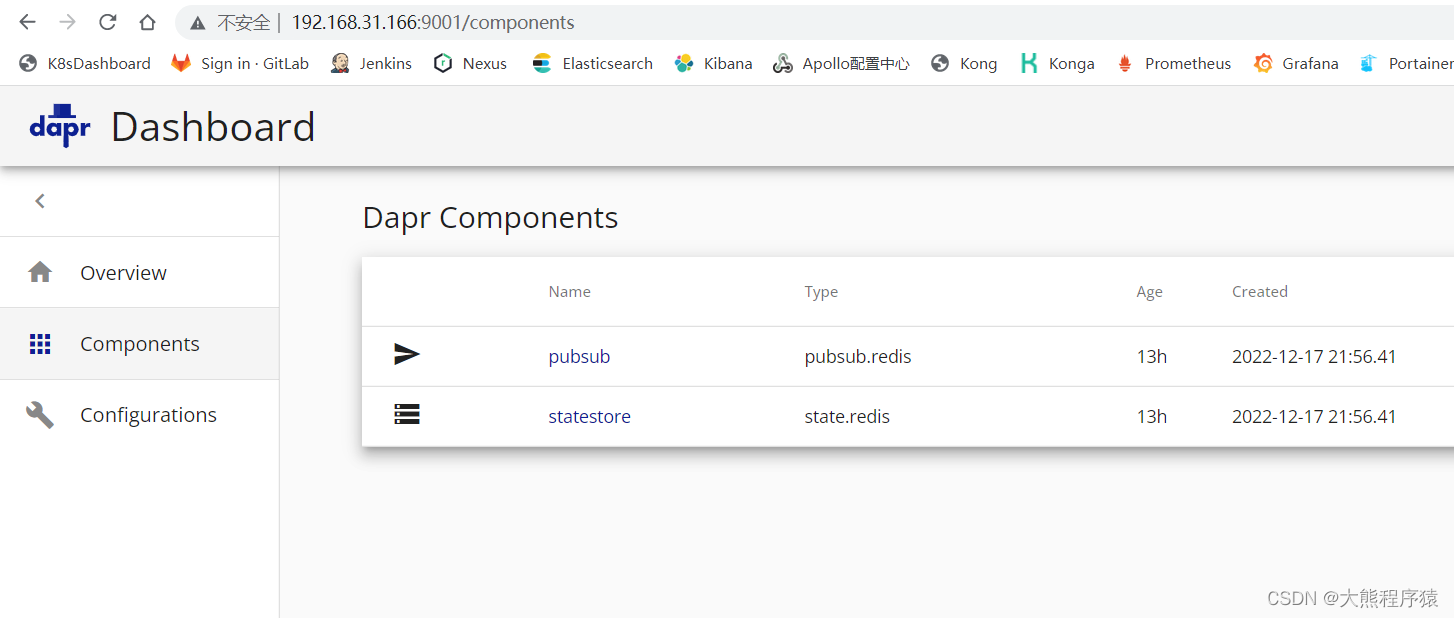Screen dimensions: 1454x618
Task: Open the pubsub component details link
Action: point(579,355)
